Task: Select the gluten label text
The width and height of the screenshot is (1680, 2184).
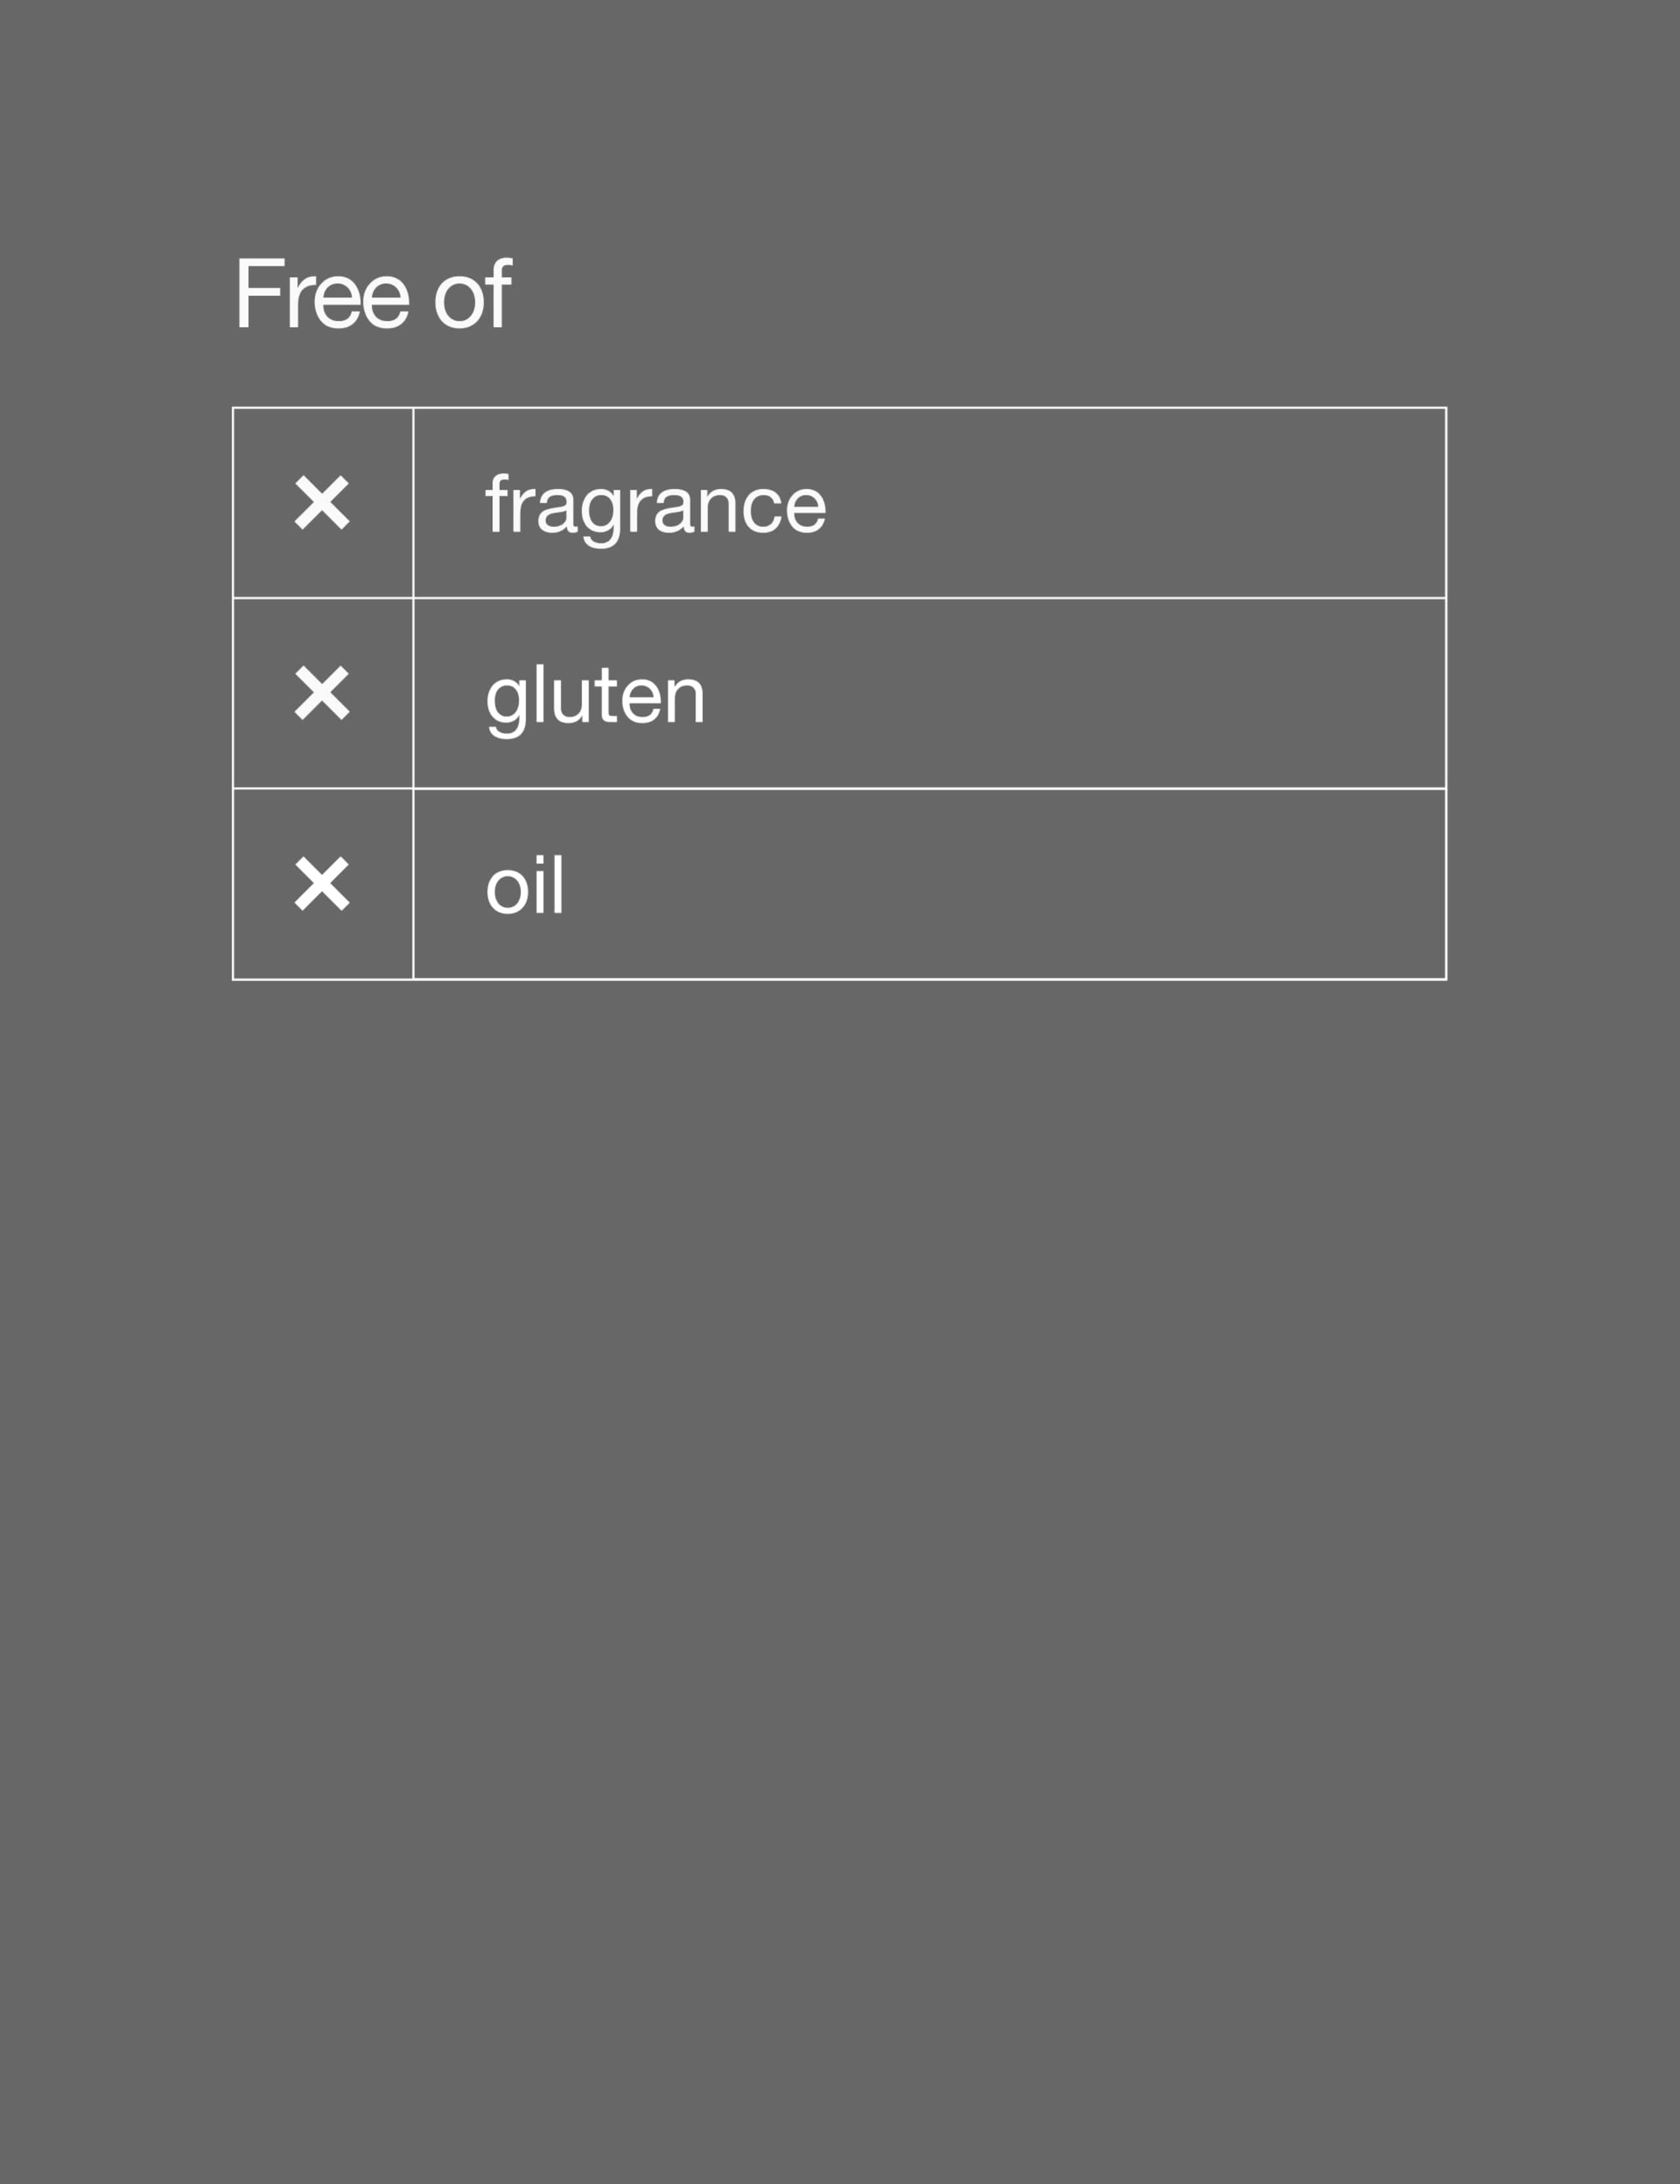Action: pyautogui.click(x=595, y=697)
